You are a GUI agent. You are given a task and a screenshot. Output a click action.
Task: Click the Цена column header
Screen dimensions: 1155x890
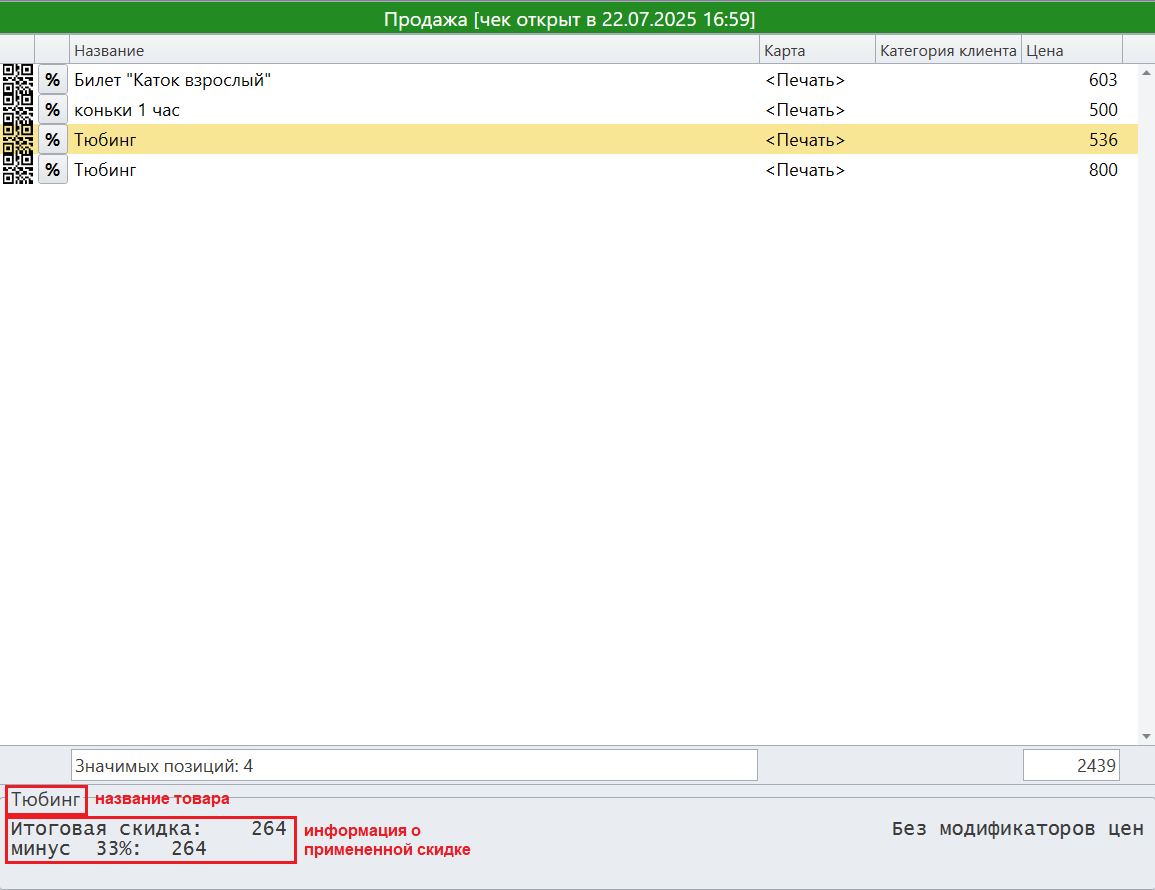(x=1072, y=50)
